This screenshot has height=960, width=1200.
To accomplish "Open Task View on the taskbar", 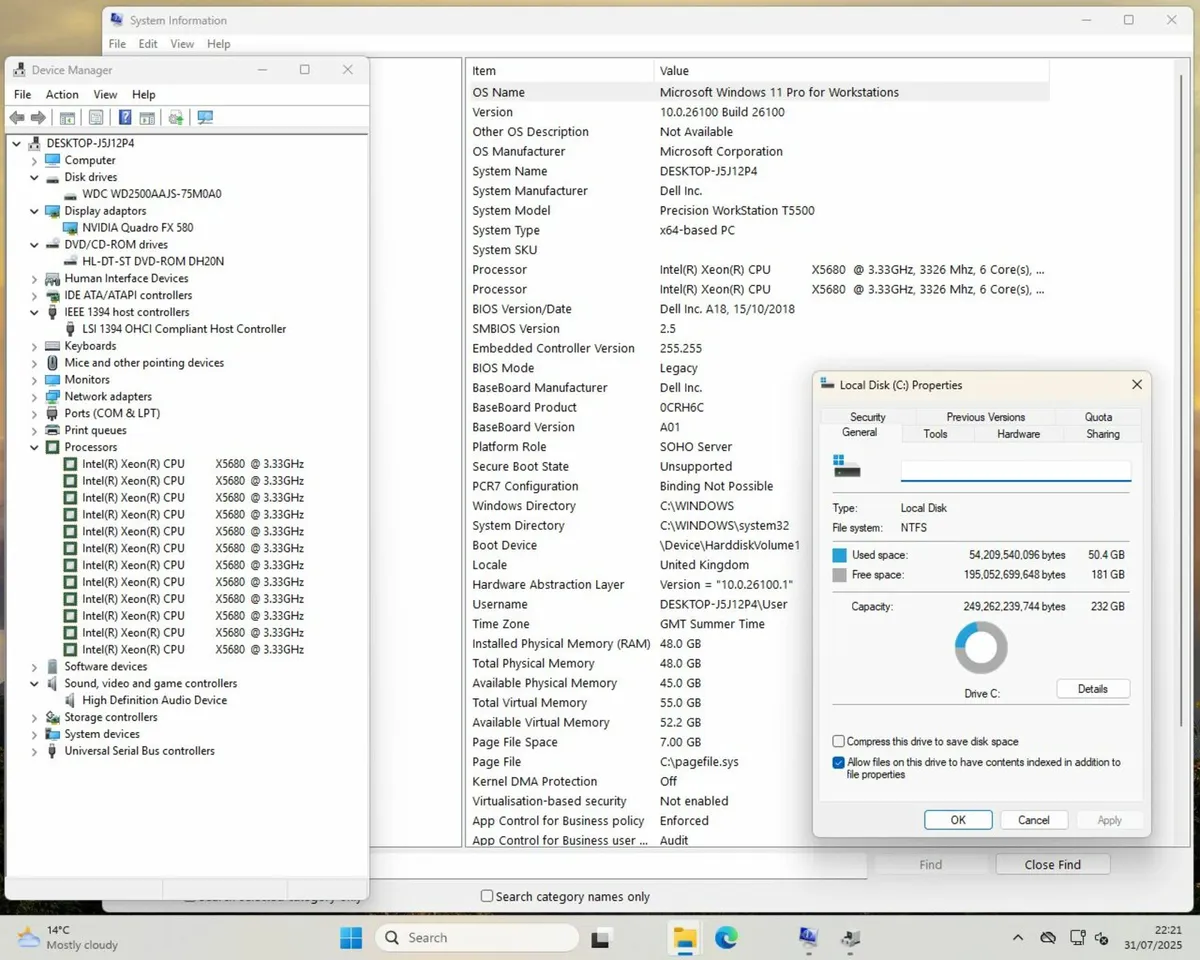I will coord(601,938).
